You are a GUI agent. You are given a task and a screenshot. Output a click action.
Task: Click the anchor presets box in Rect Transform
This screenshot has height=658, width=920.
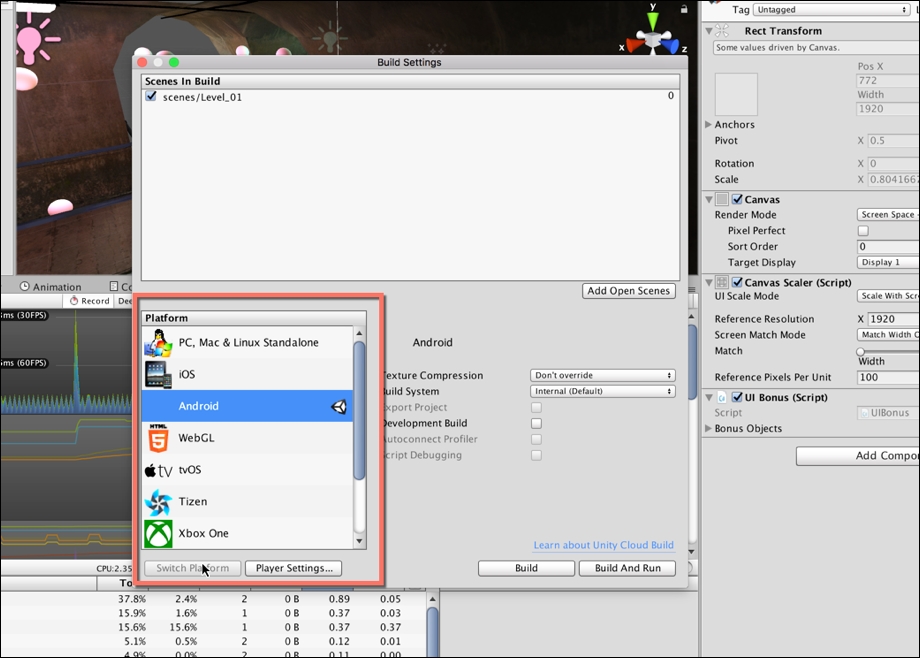point(736,94)
